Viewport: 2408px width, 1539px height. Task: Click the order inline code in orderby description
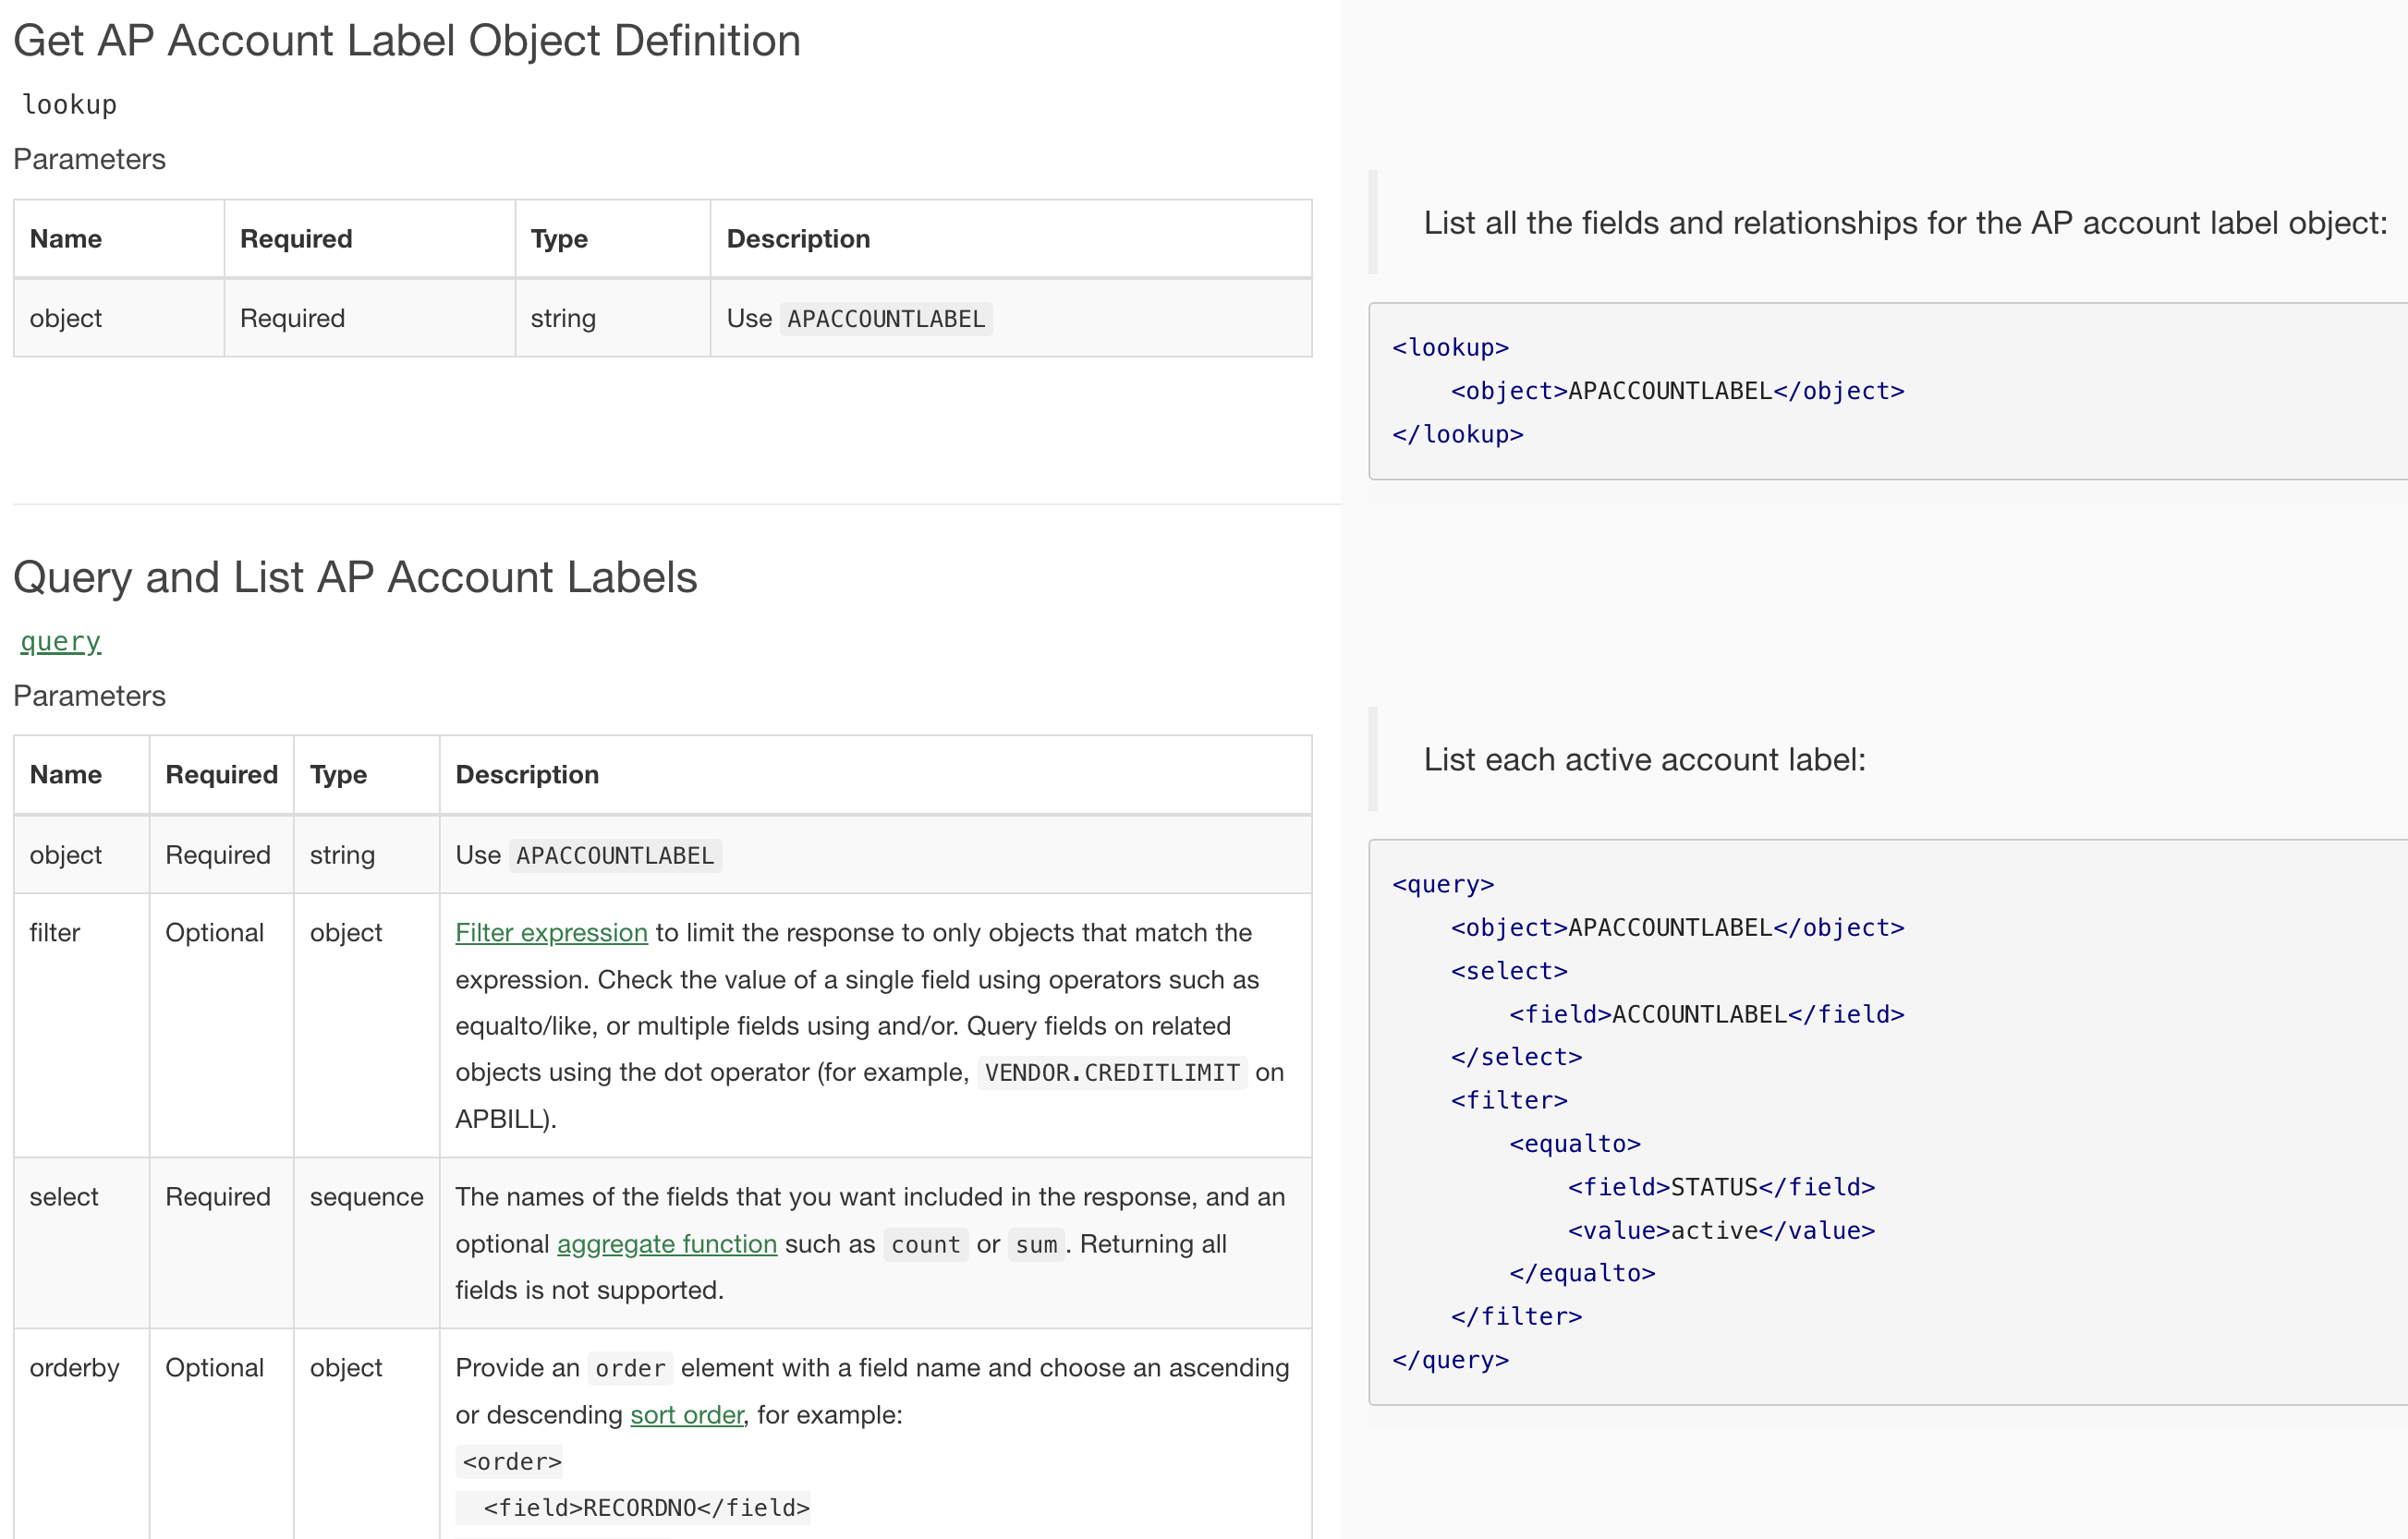(x=629, y=1368)
